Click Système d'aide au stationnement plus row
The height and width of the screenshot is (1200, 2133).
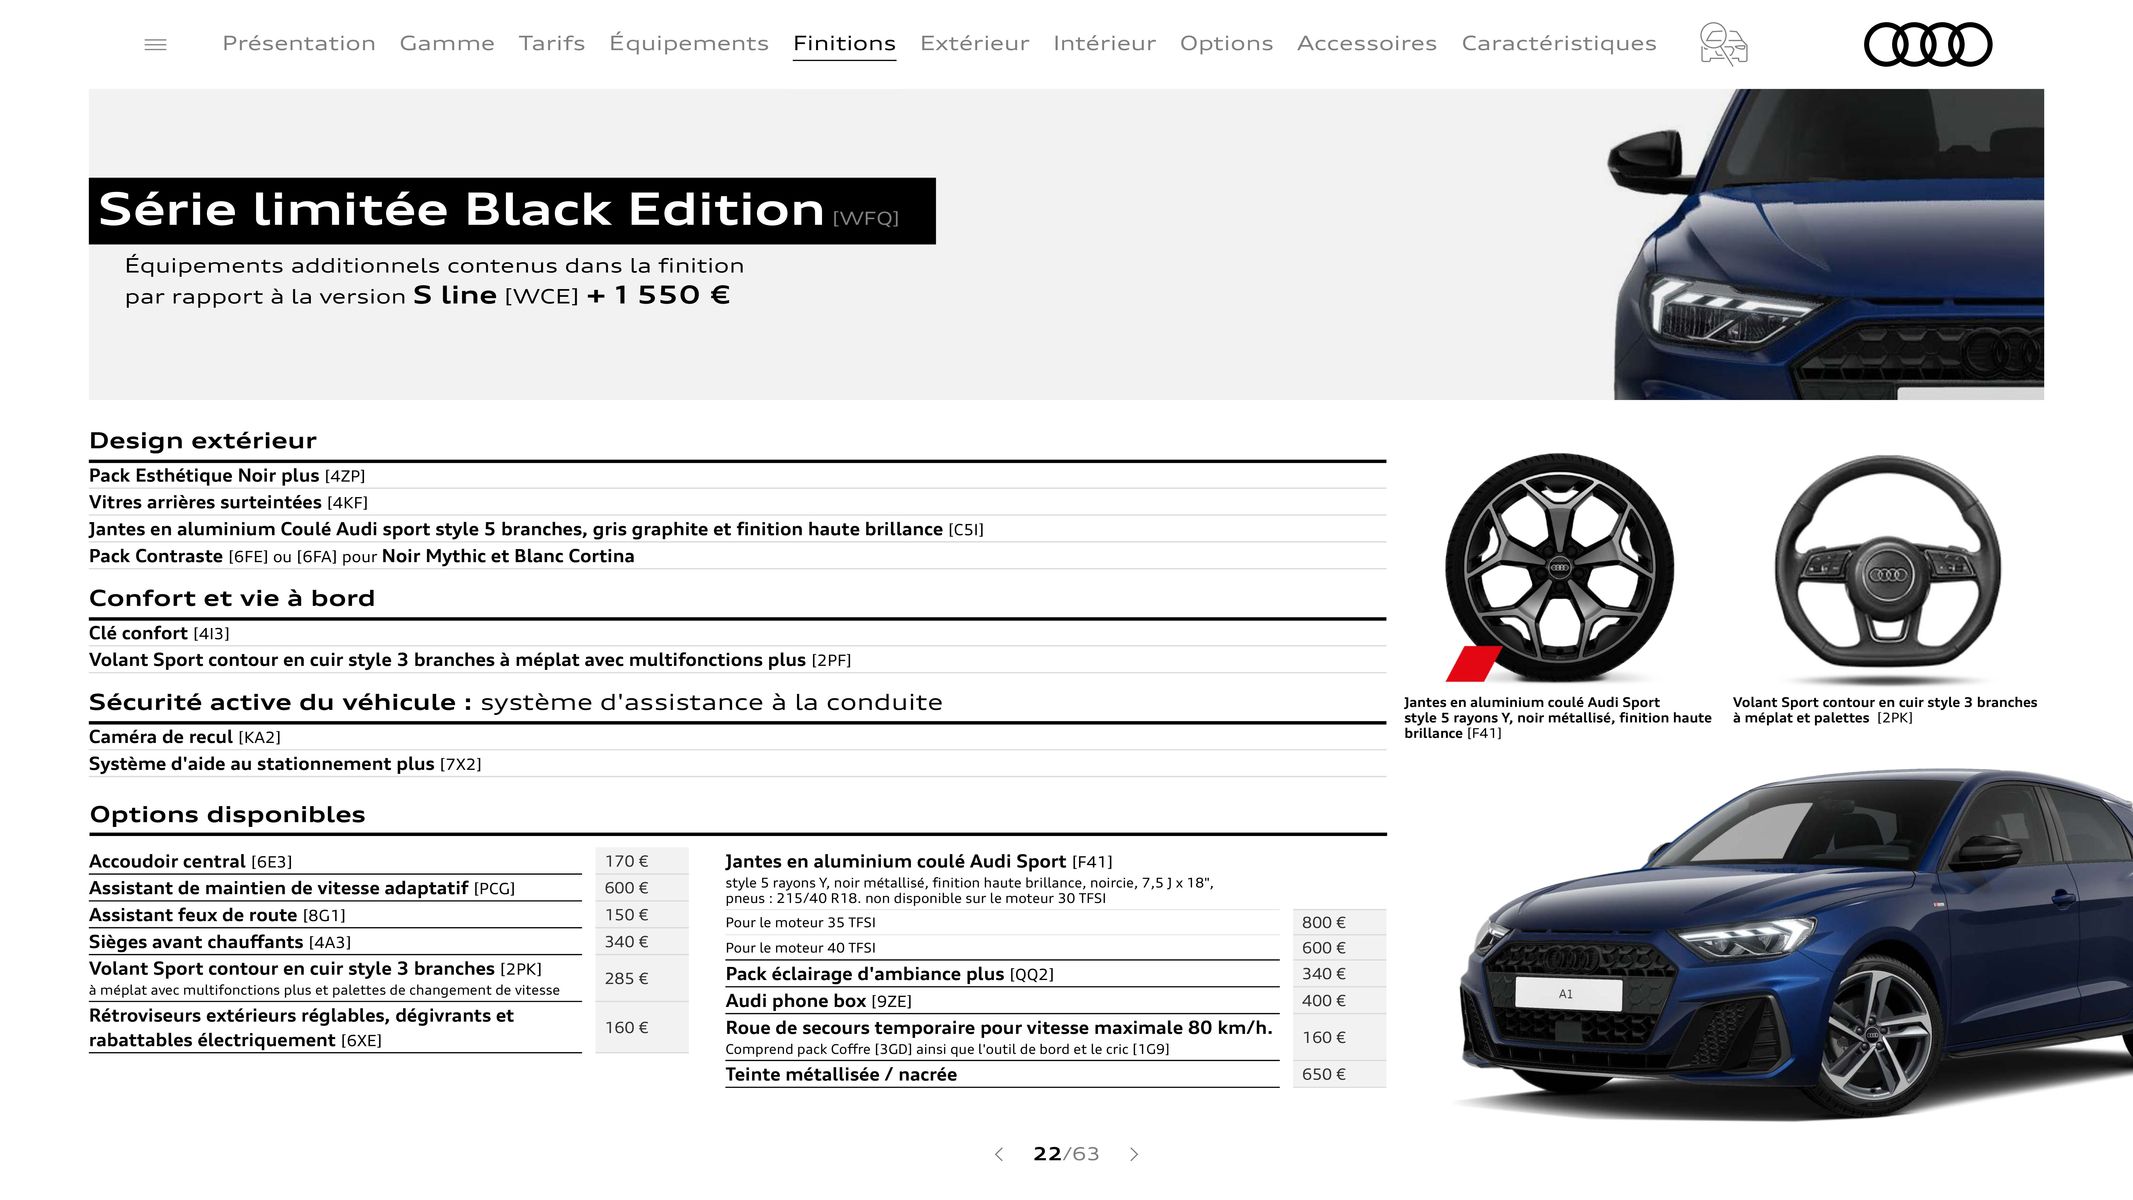737,764
